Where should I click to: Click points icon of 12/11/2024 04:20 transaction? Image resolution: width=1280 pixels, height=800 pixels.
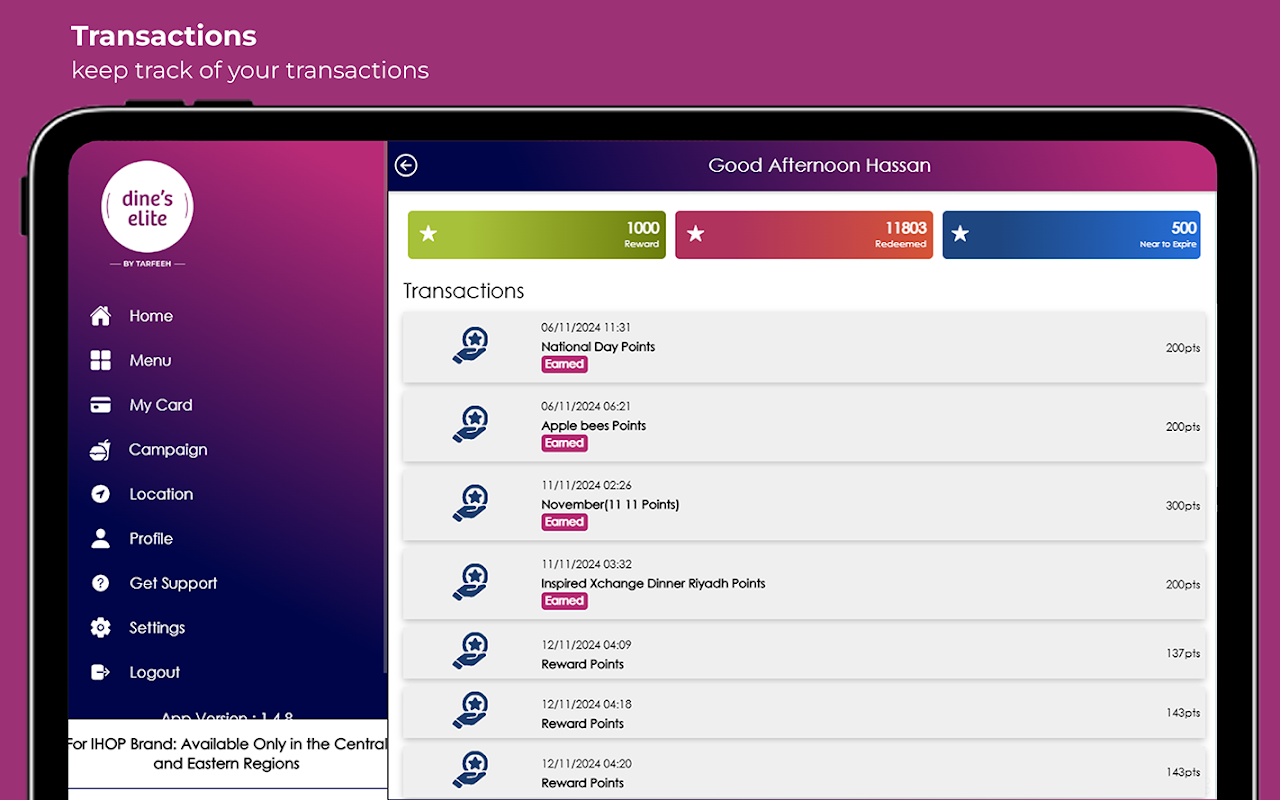pyautogui.click(x=471, y=771)
